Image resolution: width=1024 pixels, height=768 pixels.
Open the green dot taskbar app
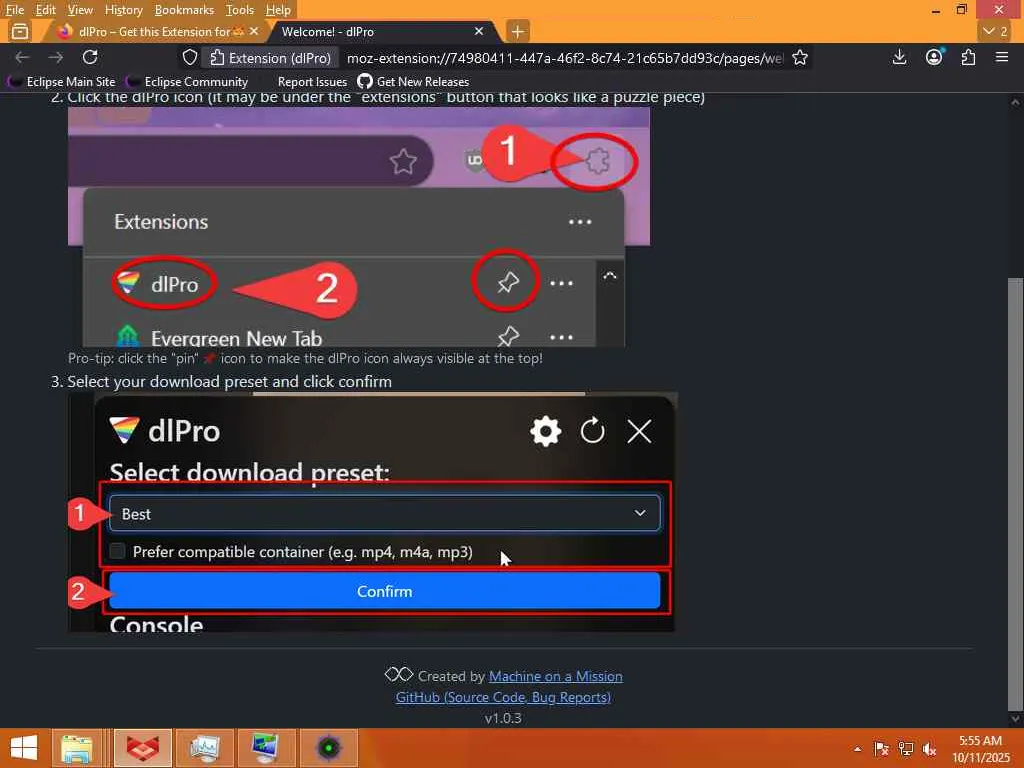(x=328, y=748)
